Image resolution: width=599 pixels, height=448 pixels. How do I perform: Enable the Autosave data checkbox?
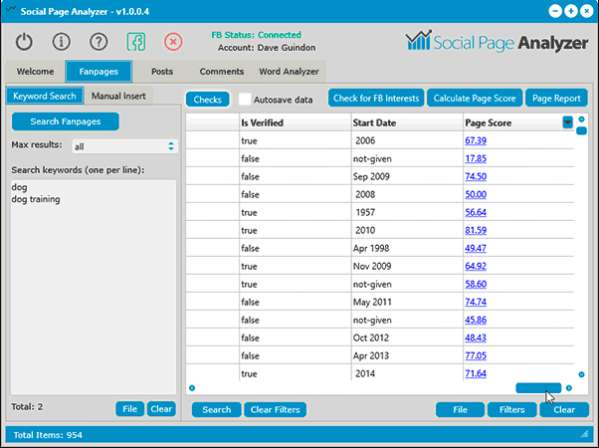[x=244, y=99]
